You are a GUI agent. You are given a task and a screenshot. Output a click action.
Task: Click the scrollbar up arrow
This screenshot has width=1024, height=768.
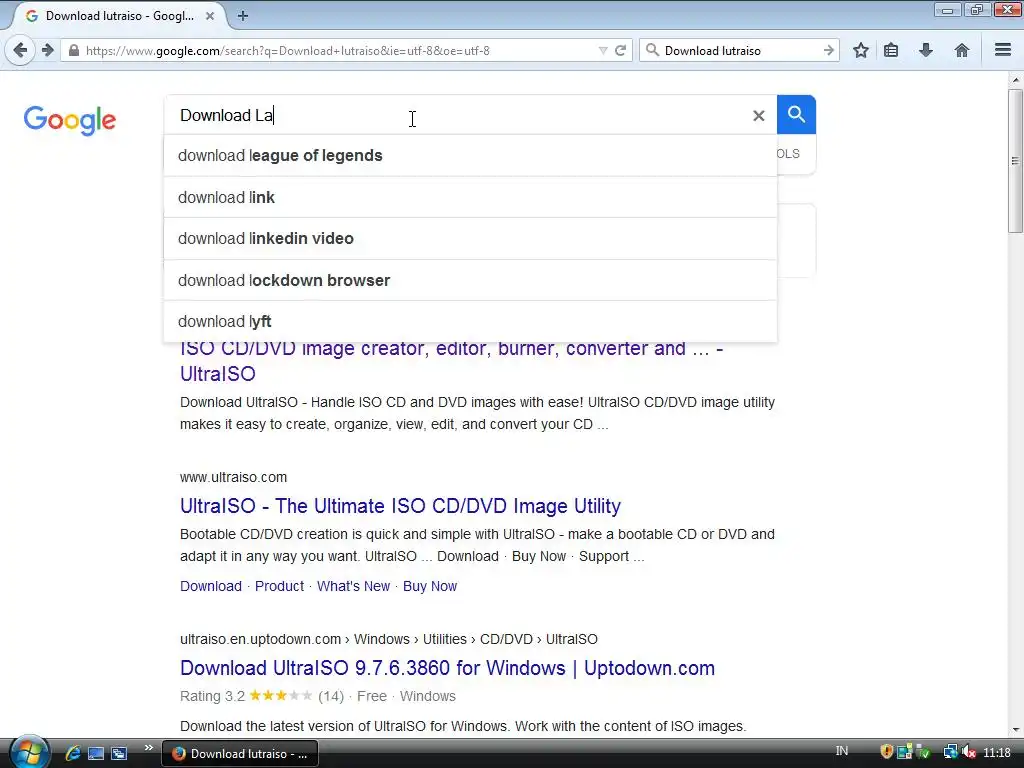click(1016, 80)
